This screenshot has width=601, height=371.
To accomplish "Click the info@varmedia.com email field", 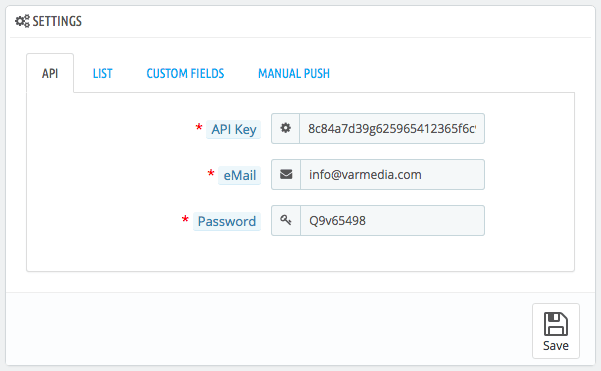I will coord(392,174).
